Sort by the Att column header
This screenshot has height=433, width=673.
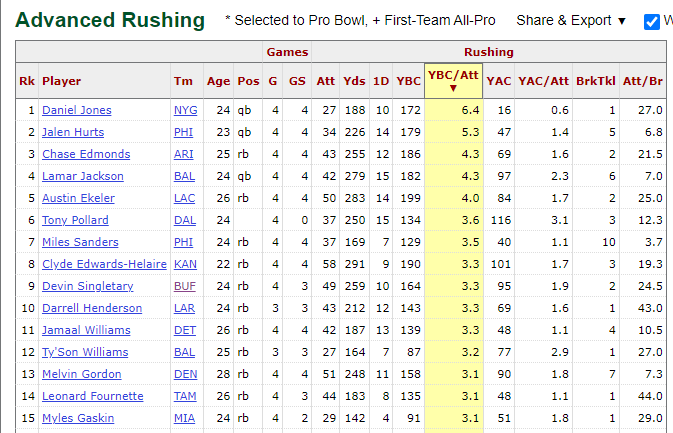(x=325, y=81)
